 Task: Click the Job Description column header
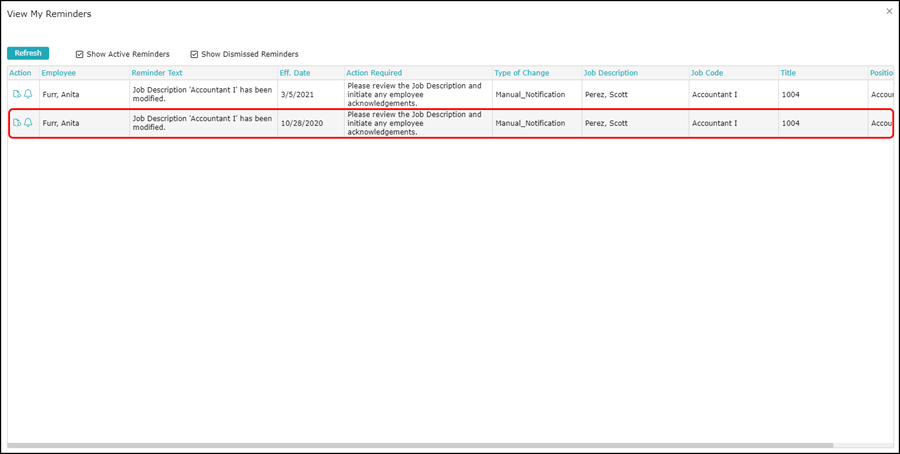[x=610, y=73]
